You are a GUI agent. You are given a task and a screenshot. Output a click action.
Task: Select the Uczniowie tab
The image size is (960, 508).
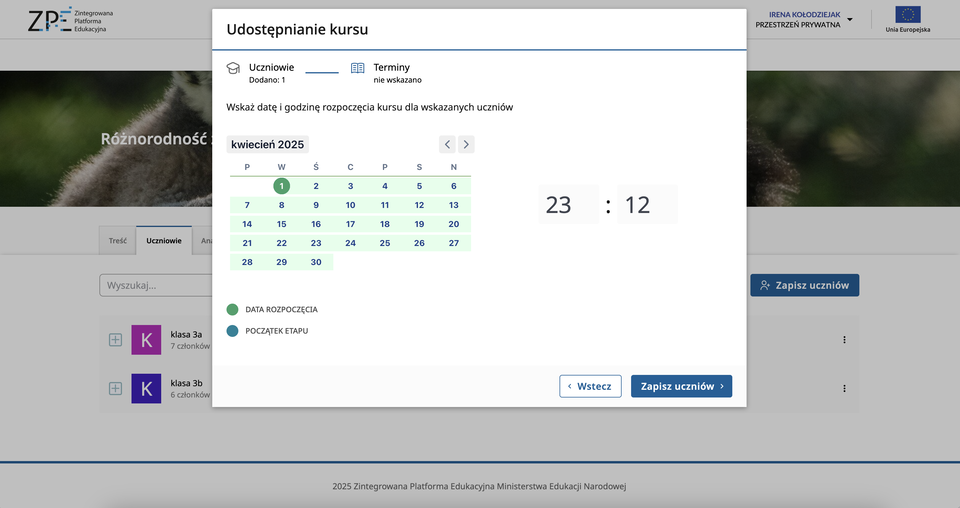pos(164,241)
